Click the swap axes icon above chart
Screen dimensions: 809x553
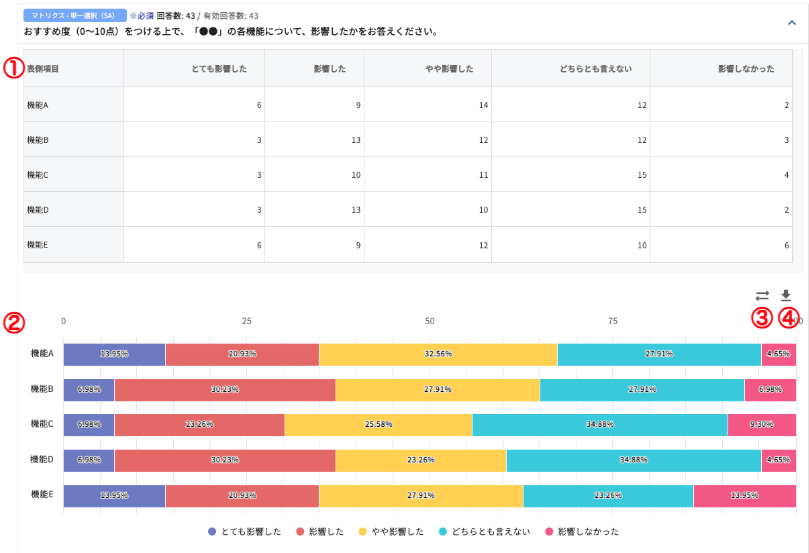coord(762,296)
